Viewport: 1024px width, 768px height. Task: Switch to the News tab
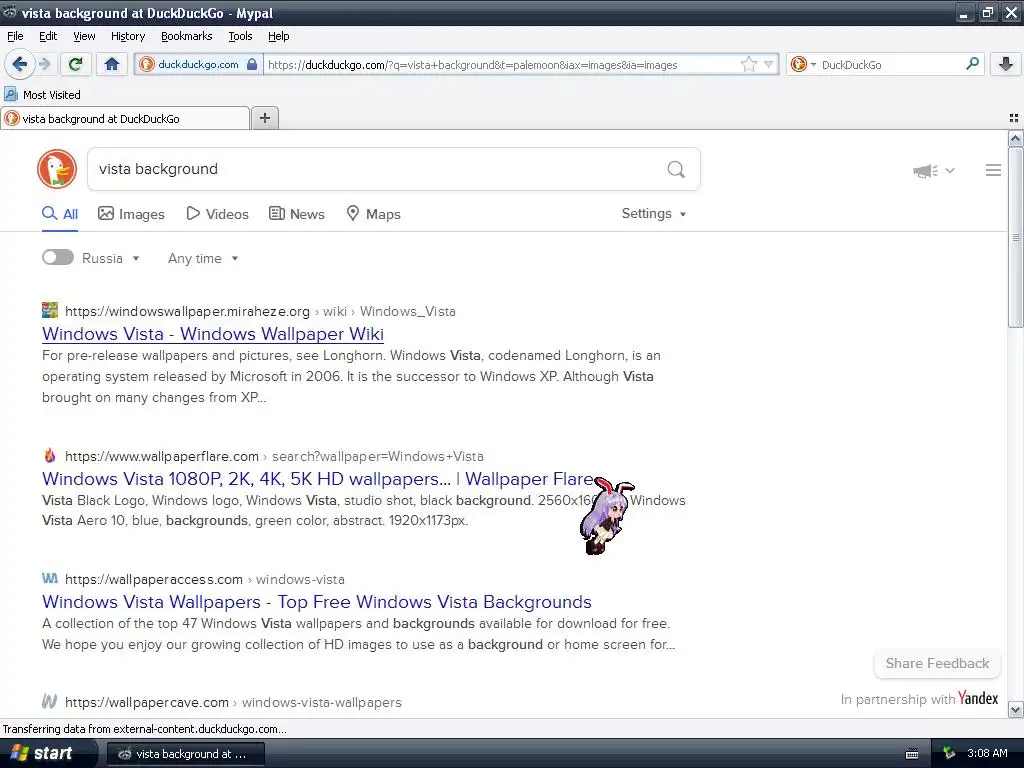coord(297,214)
